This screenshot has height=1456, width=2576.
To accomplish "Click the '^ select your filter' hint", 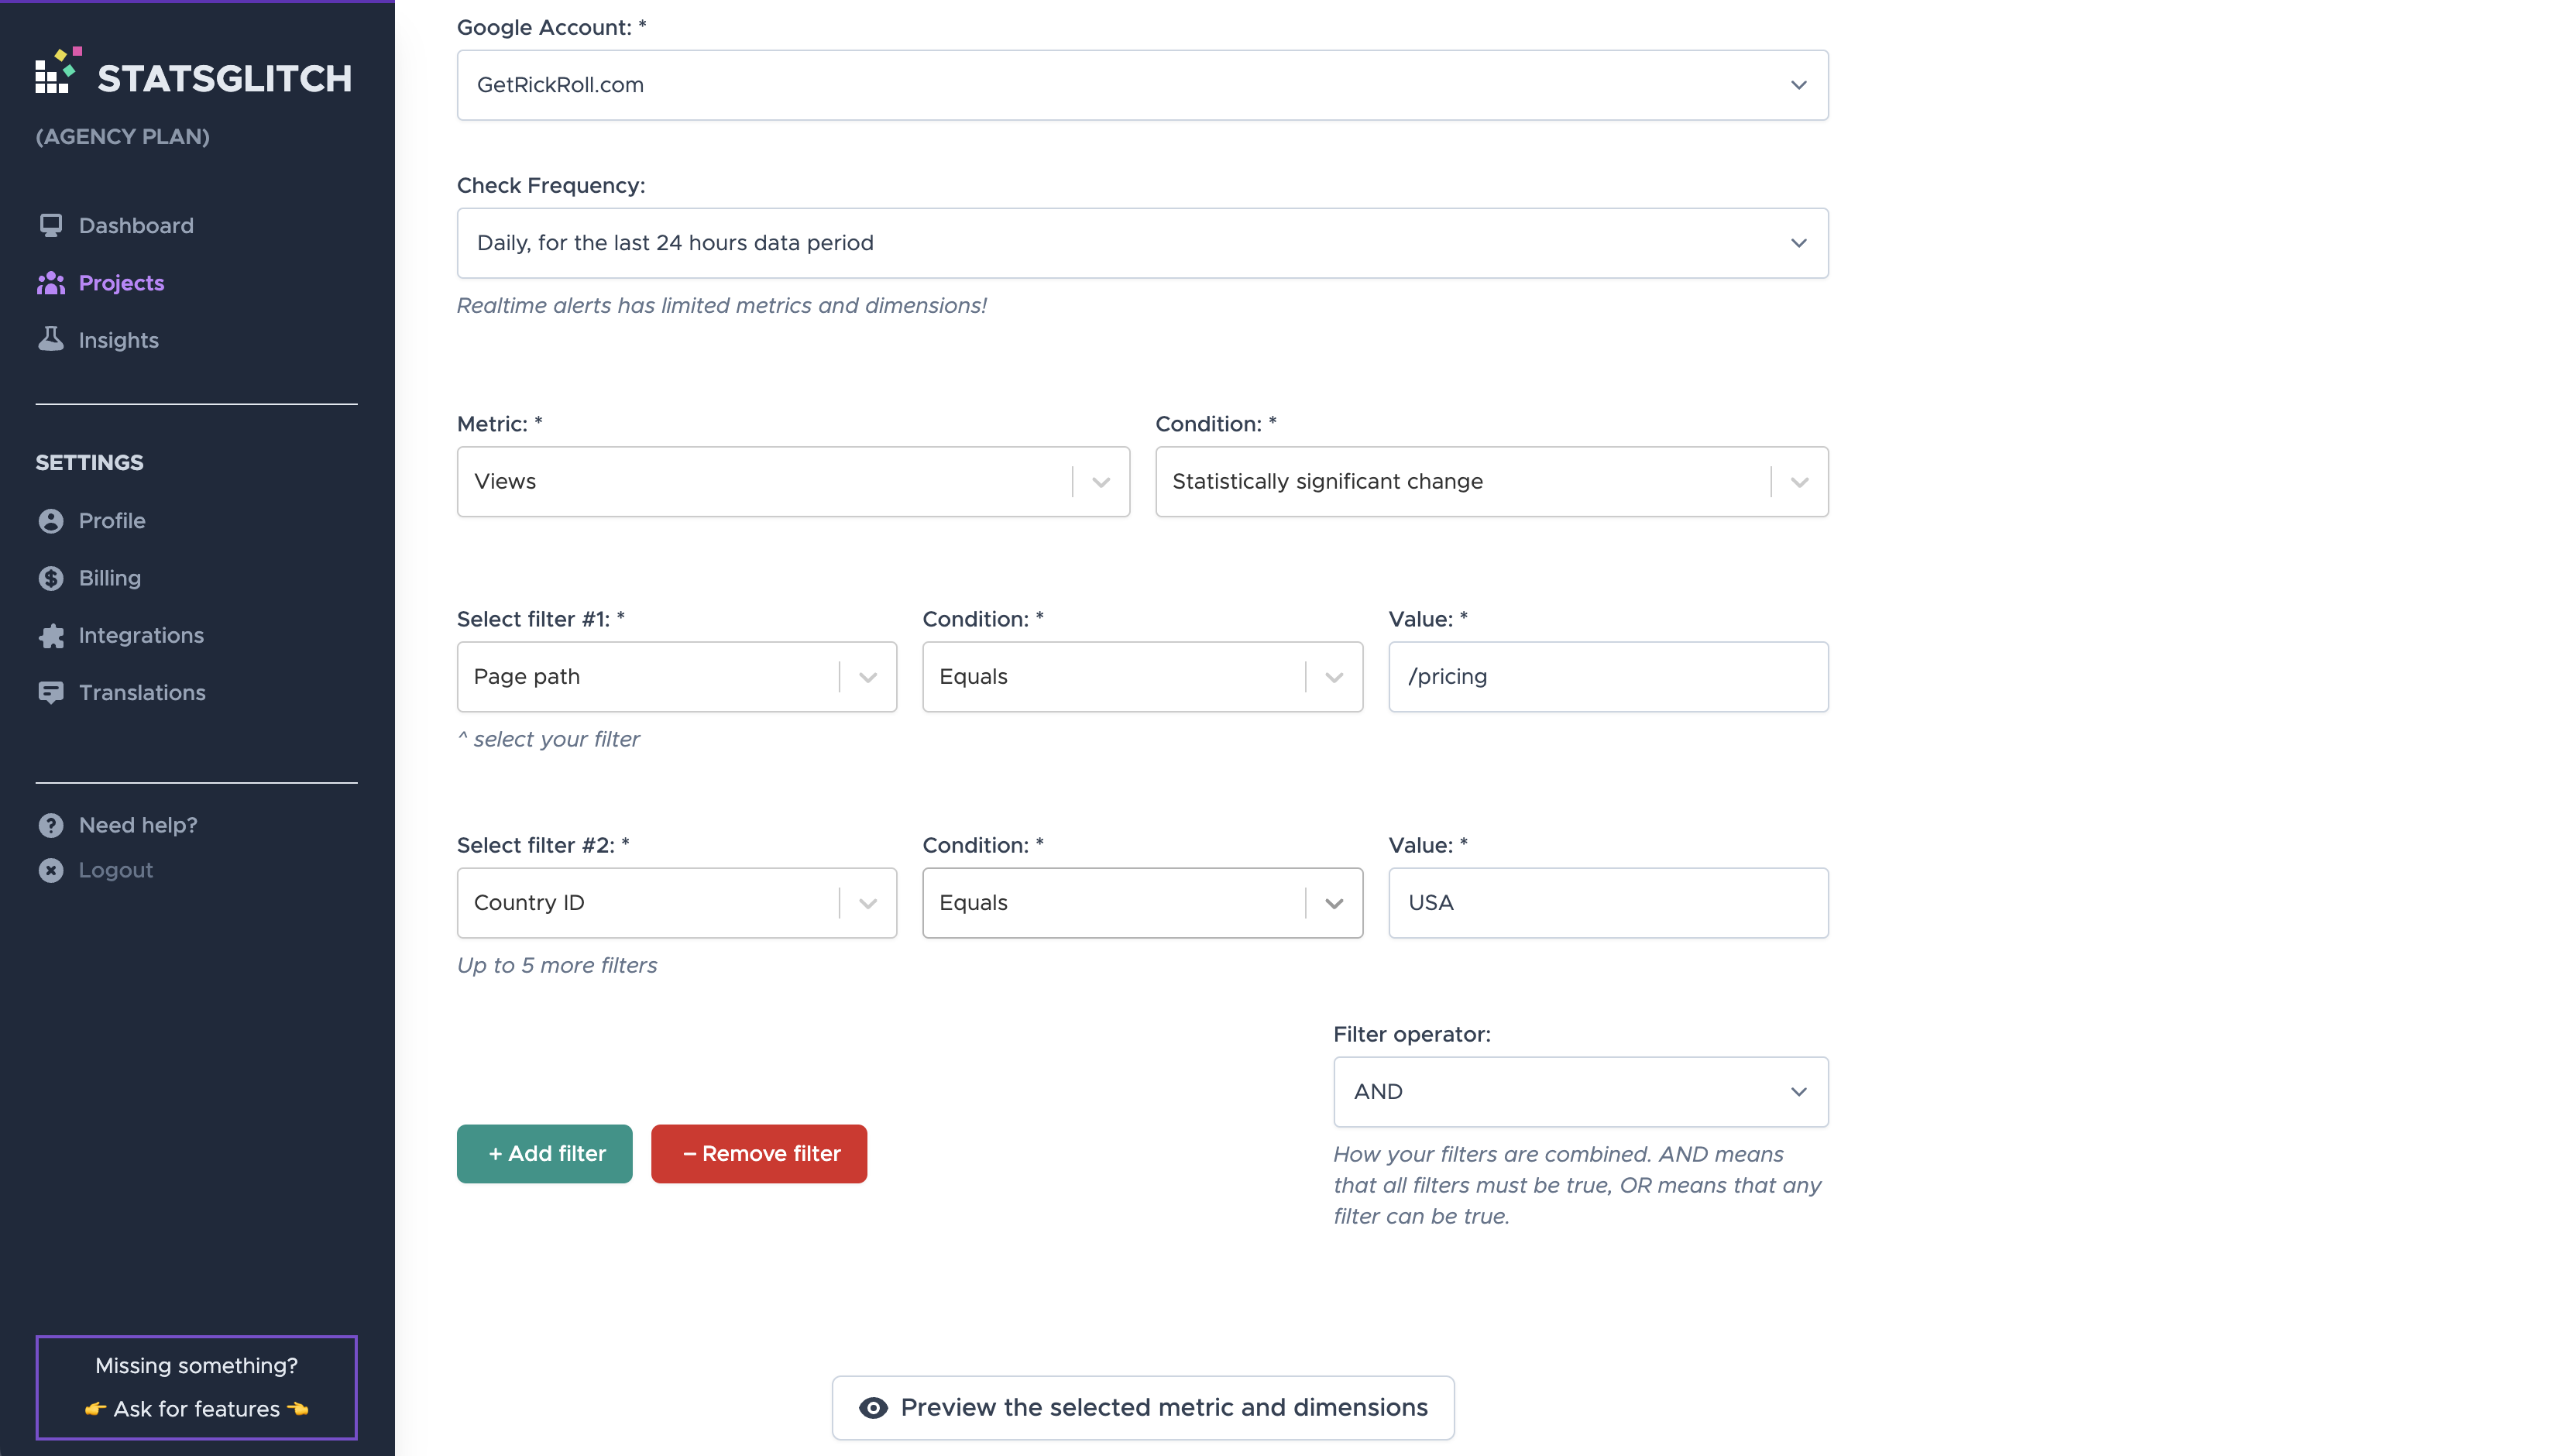I will point(548,739).
